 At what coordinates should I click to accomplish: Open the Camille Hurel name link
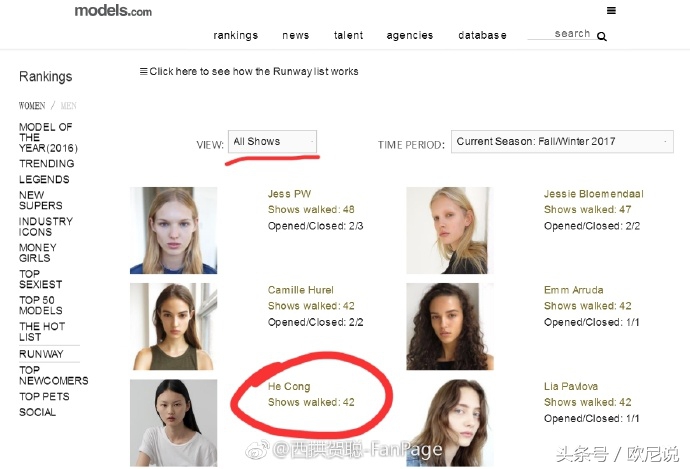(x=300, y=291)
